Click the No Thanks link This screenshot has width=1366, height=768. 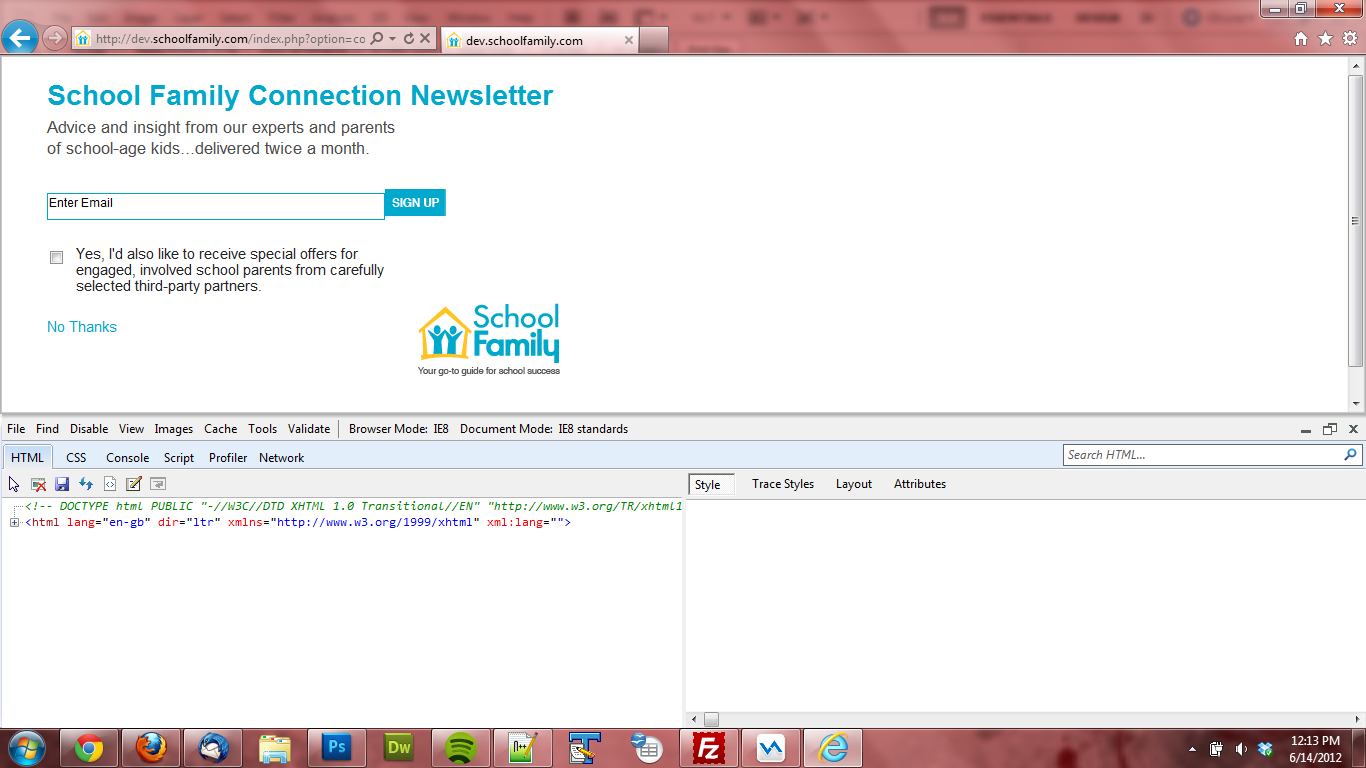point(82,327)
